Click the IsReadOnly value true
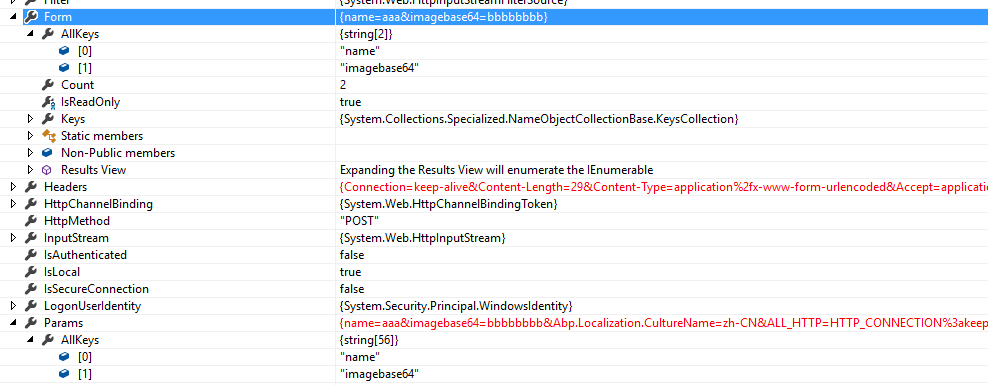The image size is (988, 385). 350,102
